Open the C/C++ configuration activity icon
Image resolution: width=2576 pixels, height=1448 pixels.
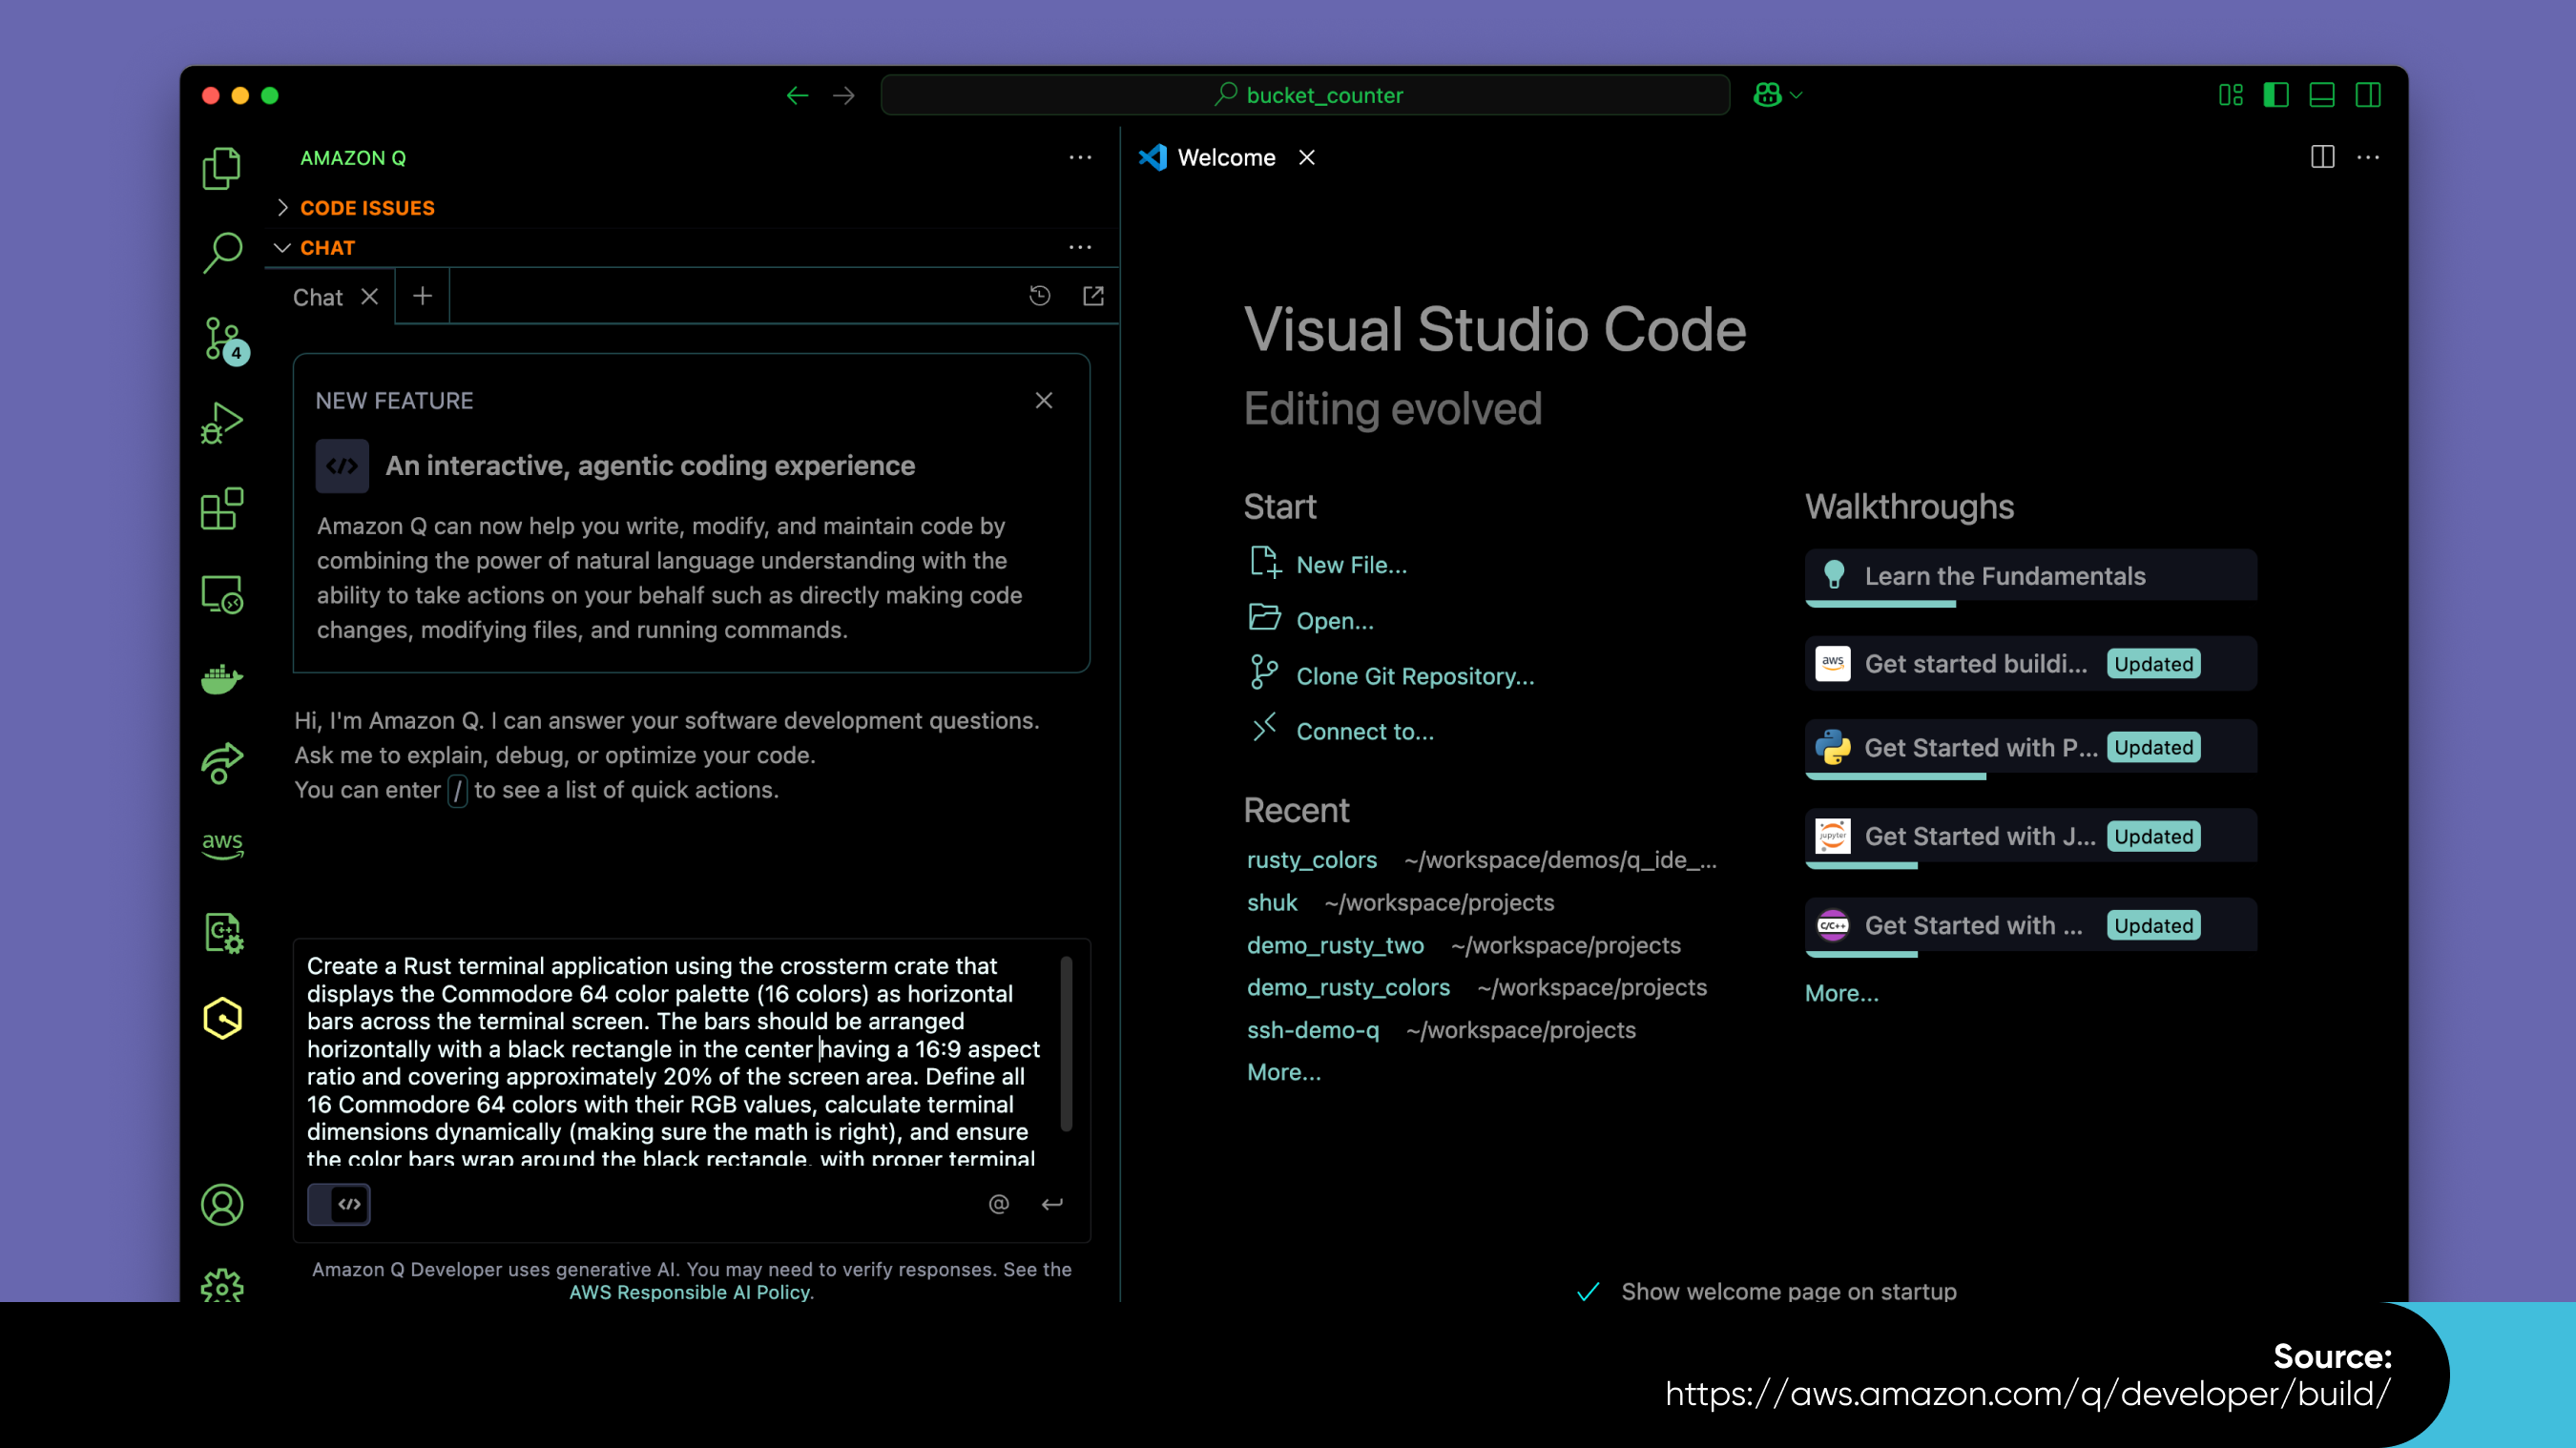(222, 933)
